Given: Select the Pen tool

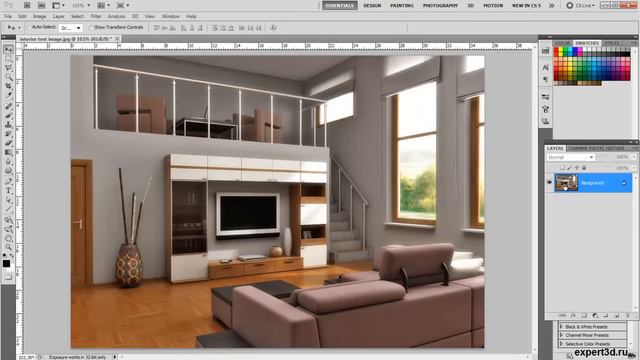Looking at the screenshot, I should tap(8, 182).
